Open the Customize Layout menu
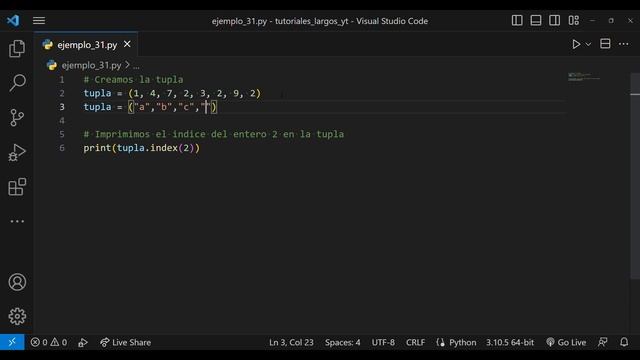The height and width of the screenshot is (360, 640). tap(573, 20)
